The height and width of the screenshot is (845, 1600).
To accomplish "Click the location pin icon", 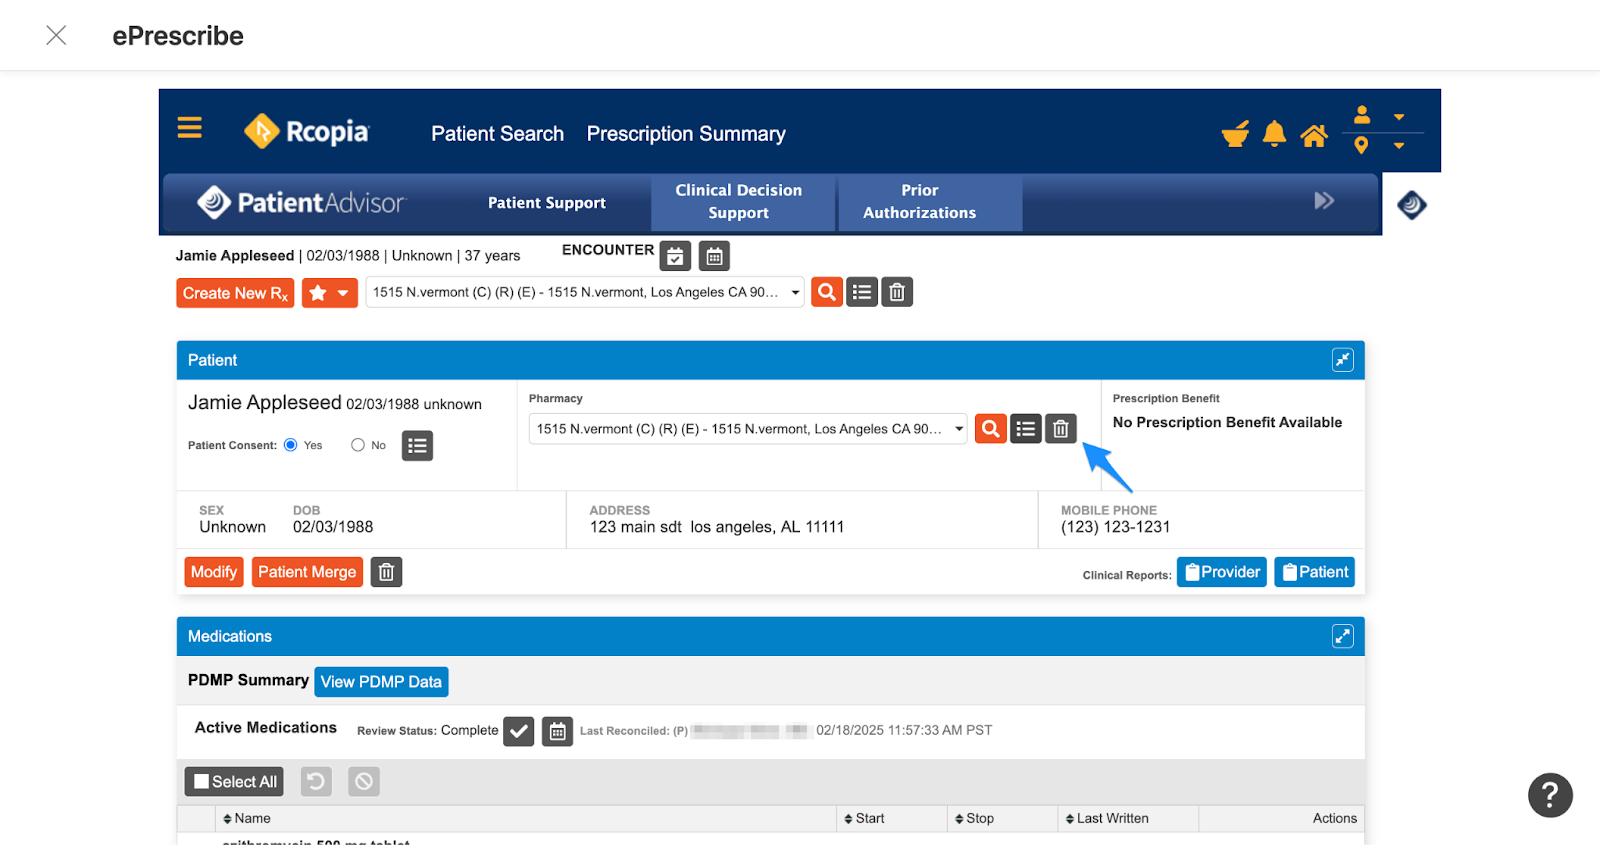I will 1361,146.
